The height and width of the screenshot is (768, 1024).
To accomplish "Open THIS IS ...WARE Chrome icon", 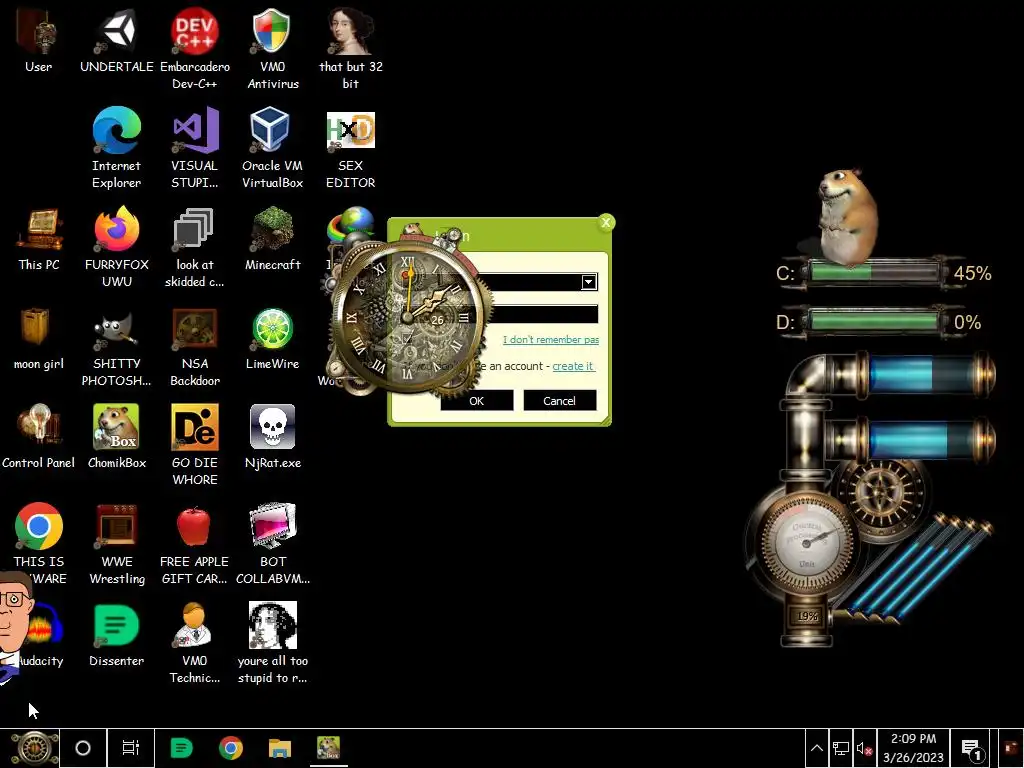I will [39, 526].
